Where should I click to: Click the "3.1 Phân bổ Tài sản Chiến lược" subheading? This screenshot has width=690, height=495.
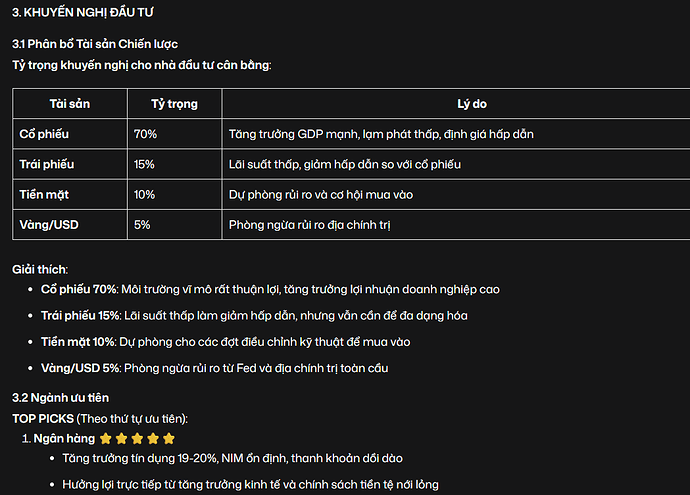point(95,45)
